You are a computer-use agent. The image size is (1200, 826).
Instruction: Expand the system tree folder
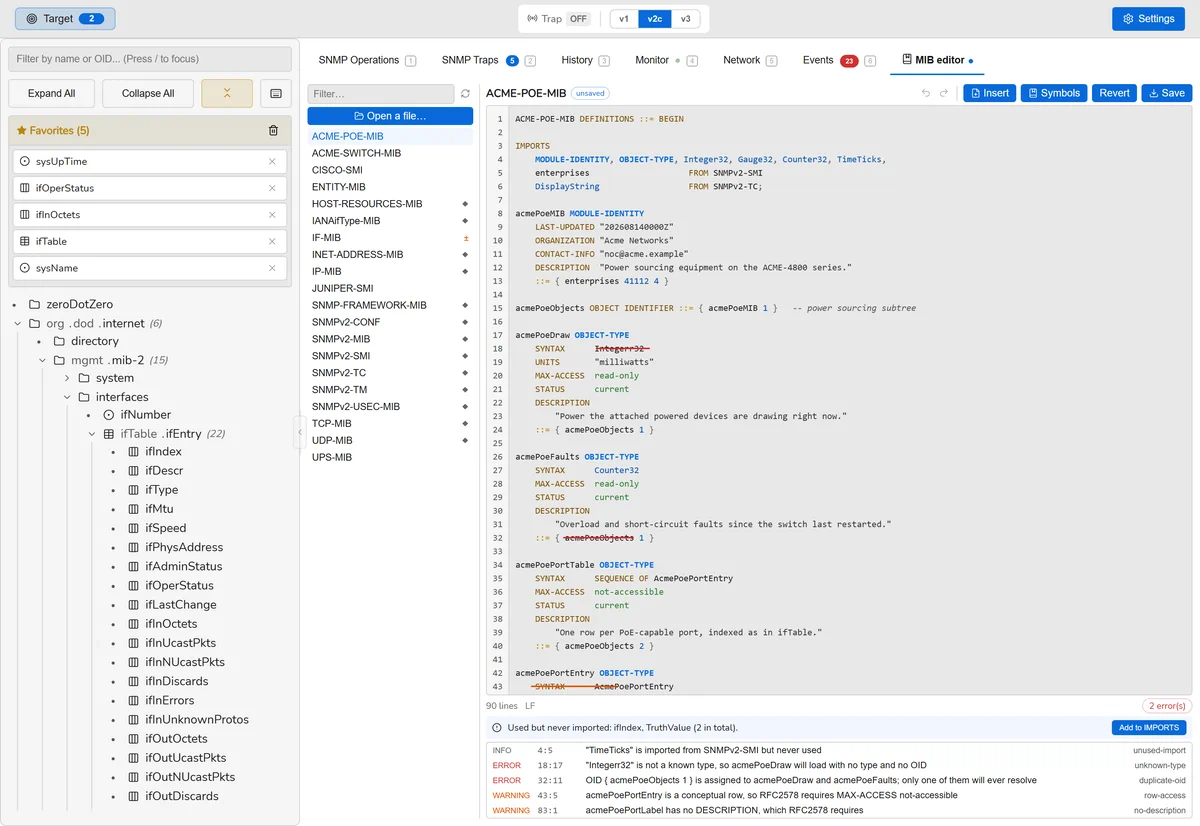tap(68, 378)
